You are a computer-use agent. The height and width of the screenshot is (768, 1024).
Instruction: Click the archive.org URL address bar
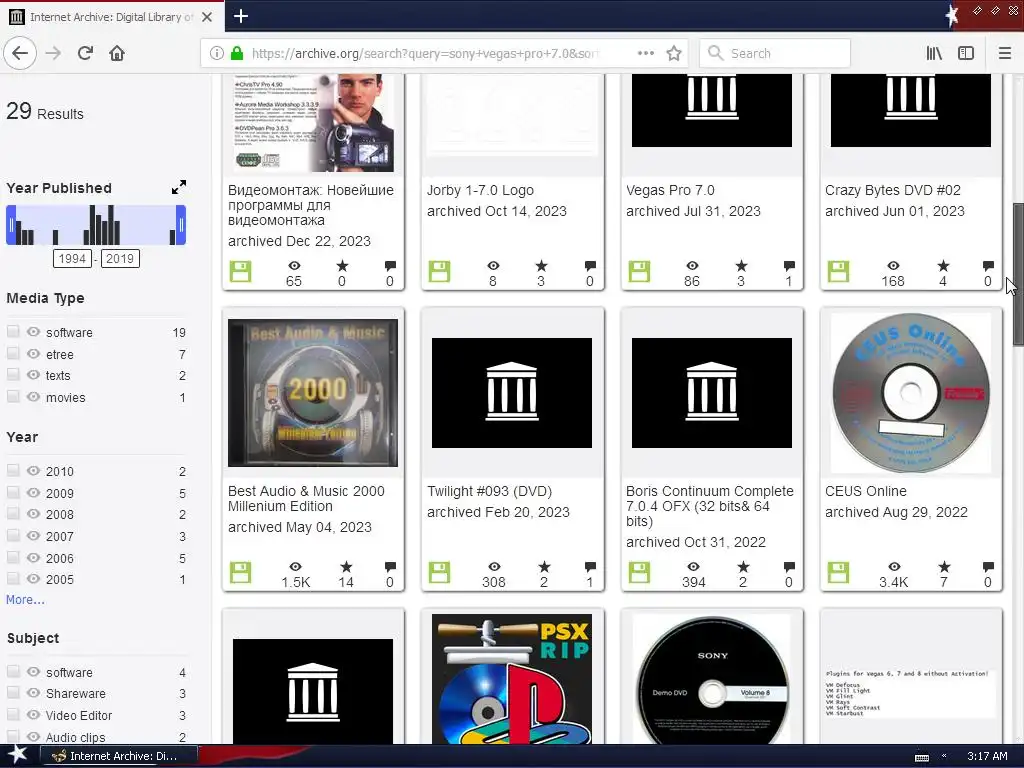click(424, 53)
